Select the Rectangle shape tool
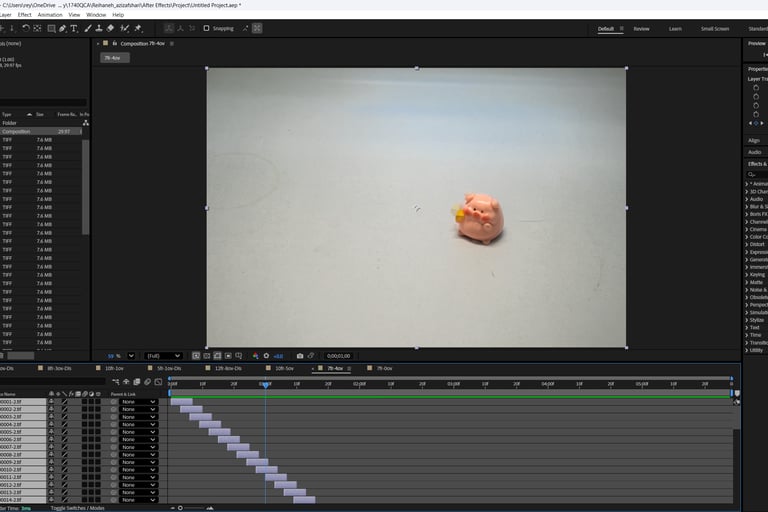Screen dimensions: 768x512 (51, 28)
